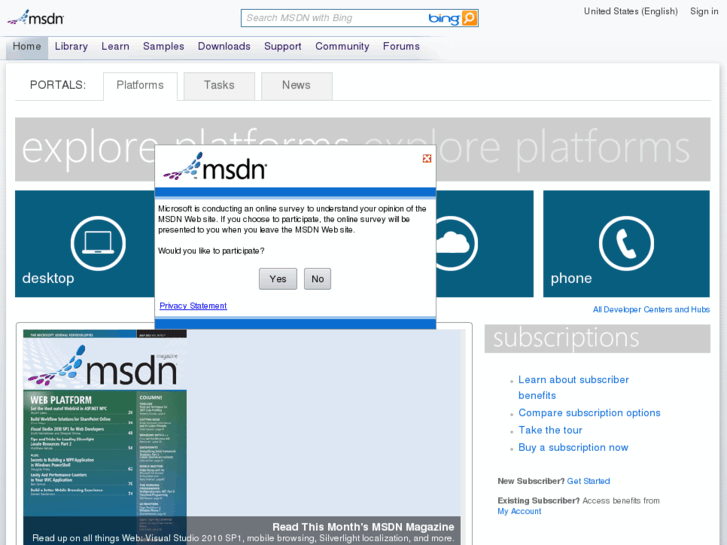Decline the survey with No
The height and width of the screenshot is (545, 727).
(x=318, y=279)
